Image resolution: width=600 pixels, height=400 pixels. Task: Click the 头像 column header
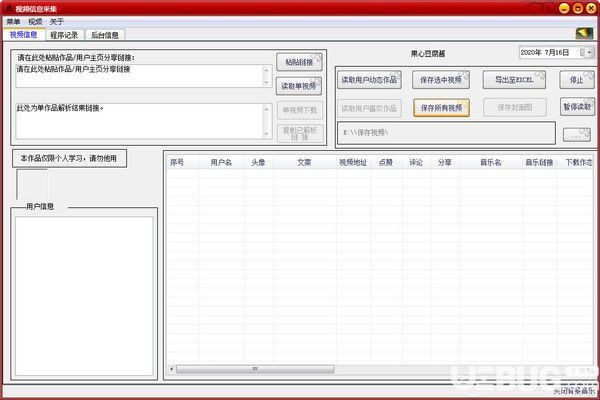259,162
